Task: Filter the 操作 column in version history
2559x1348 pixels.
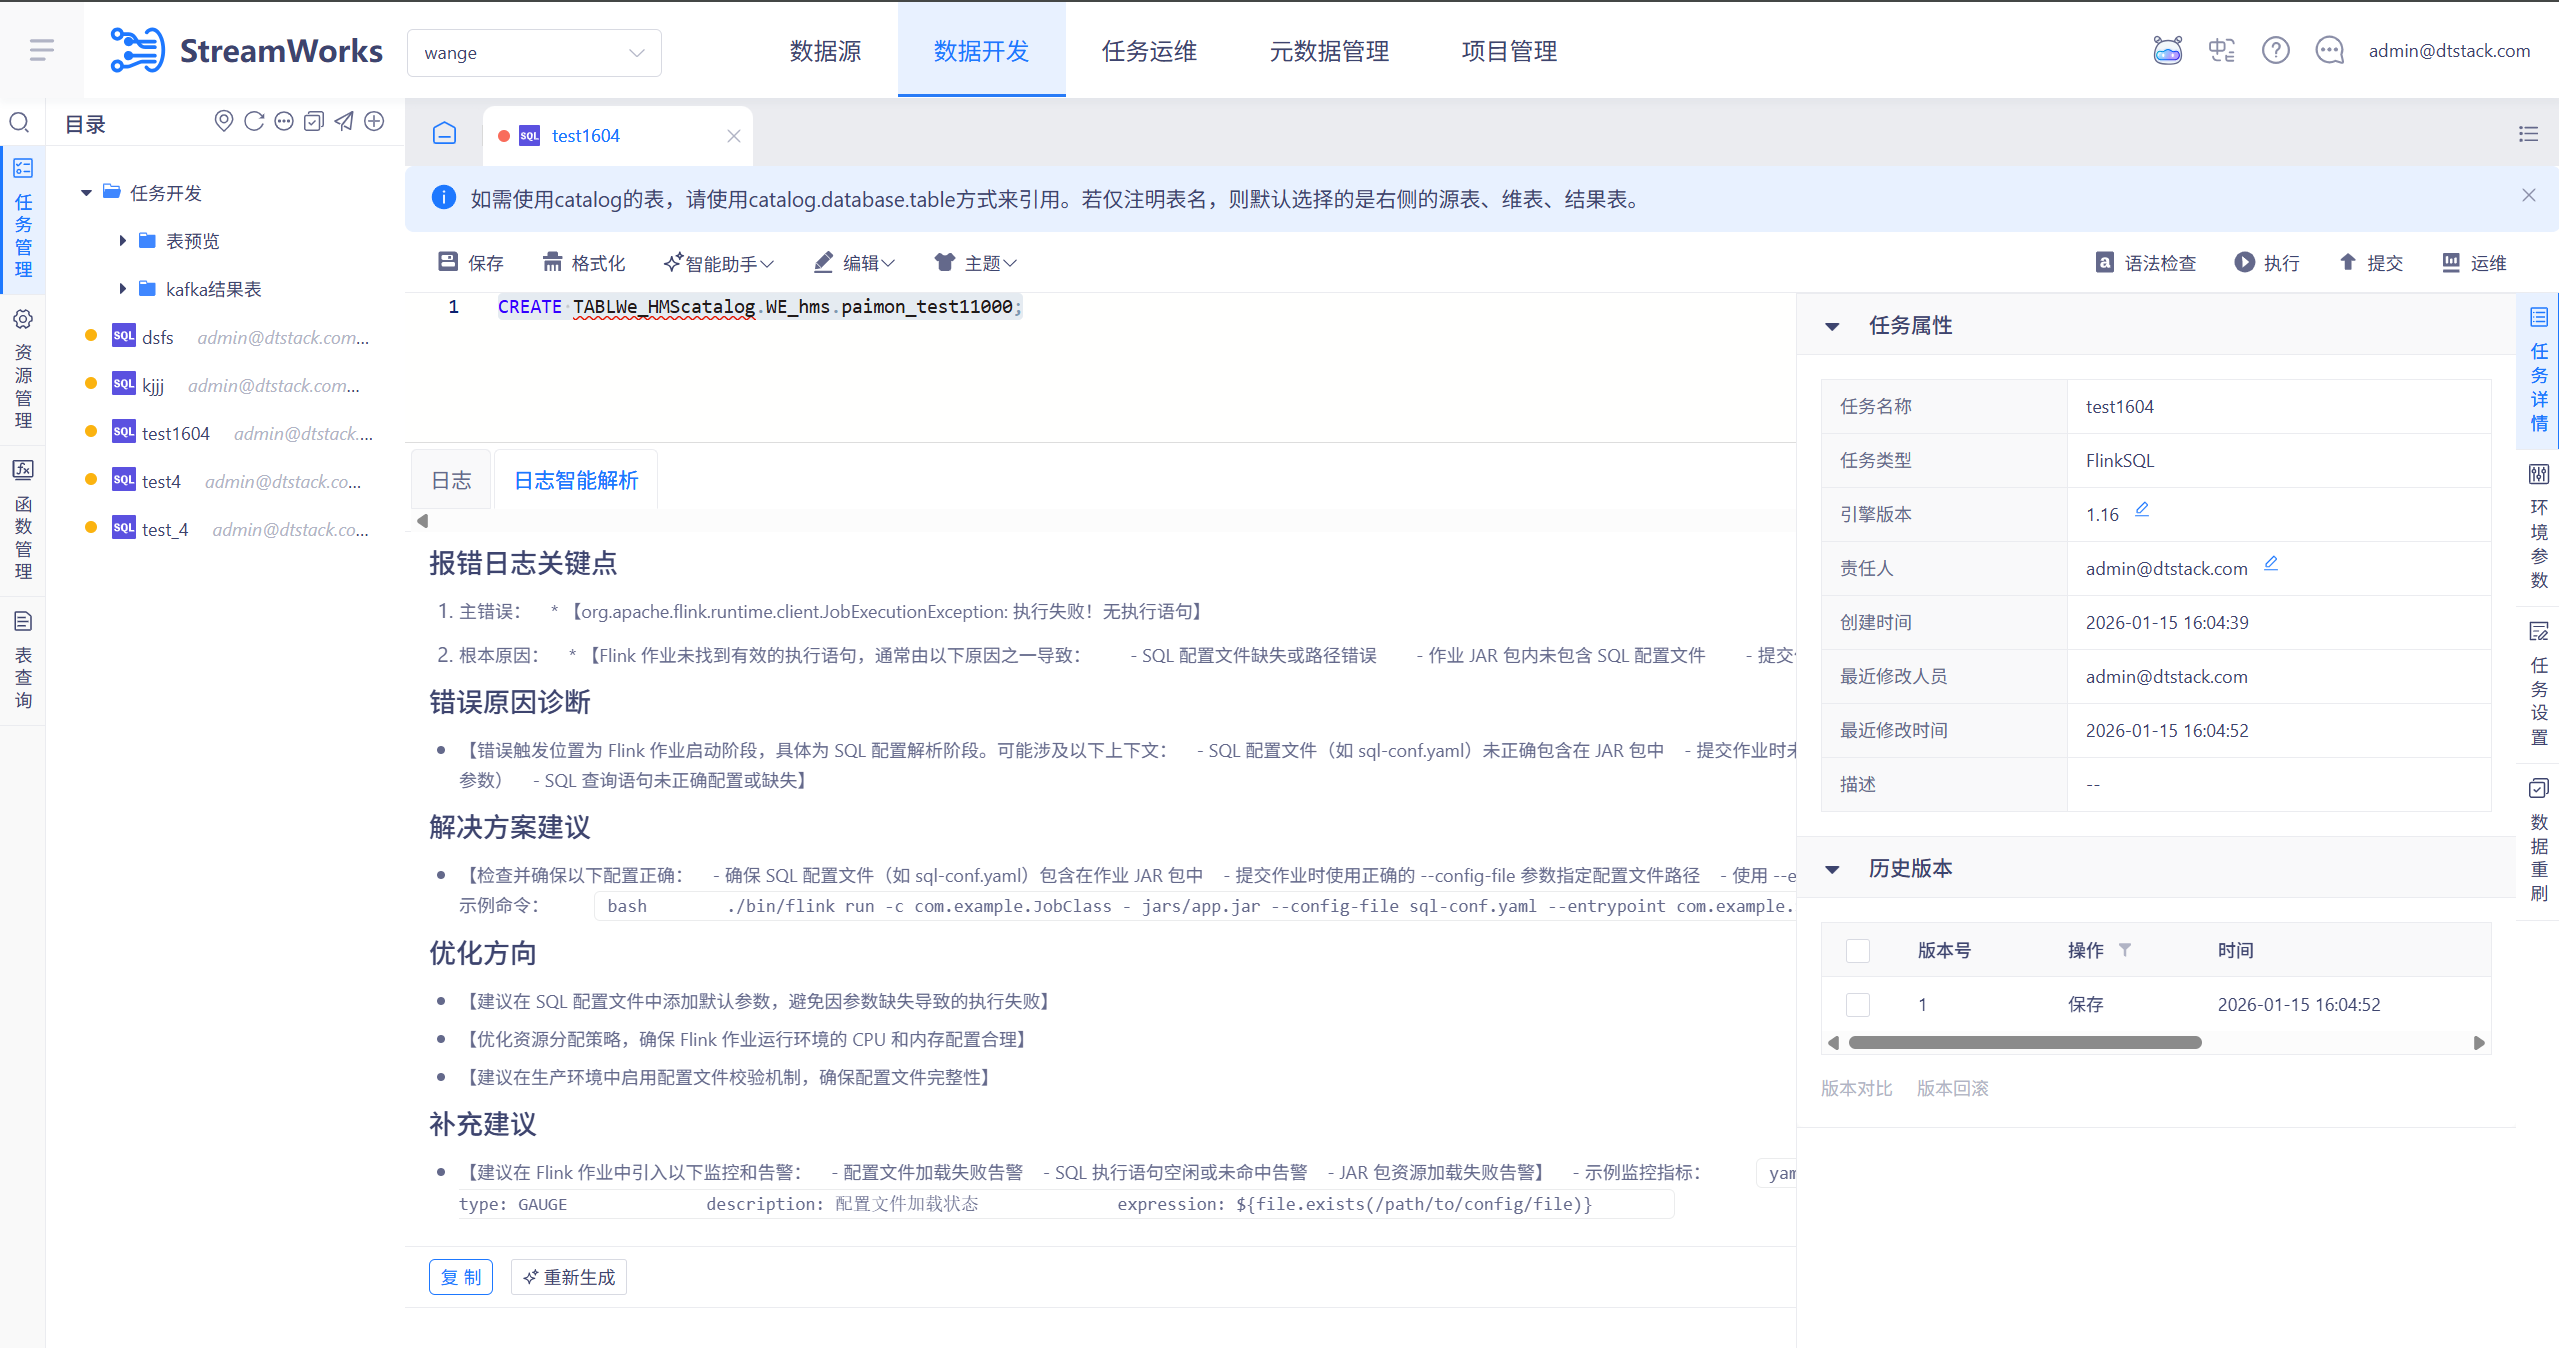Action: tap(2125, 950)
